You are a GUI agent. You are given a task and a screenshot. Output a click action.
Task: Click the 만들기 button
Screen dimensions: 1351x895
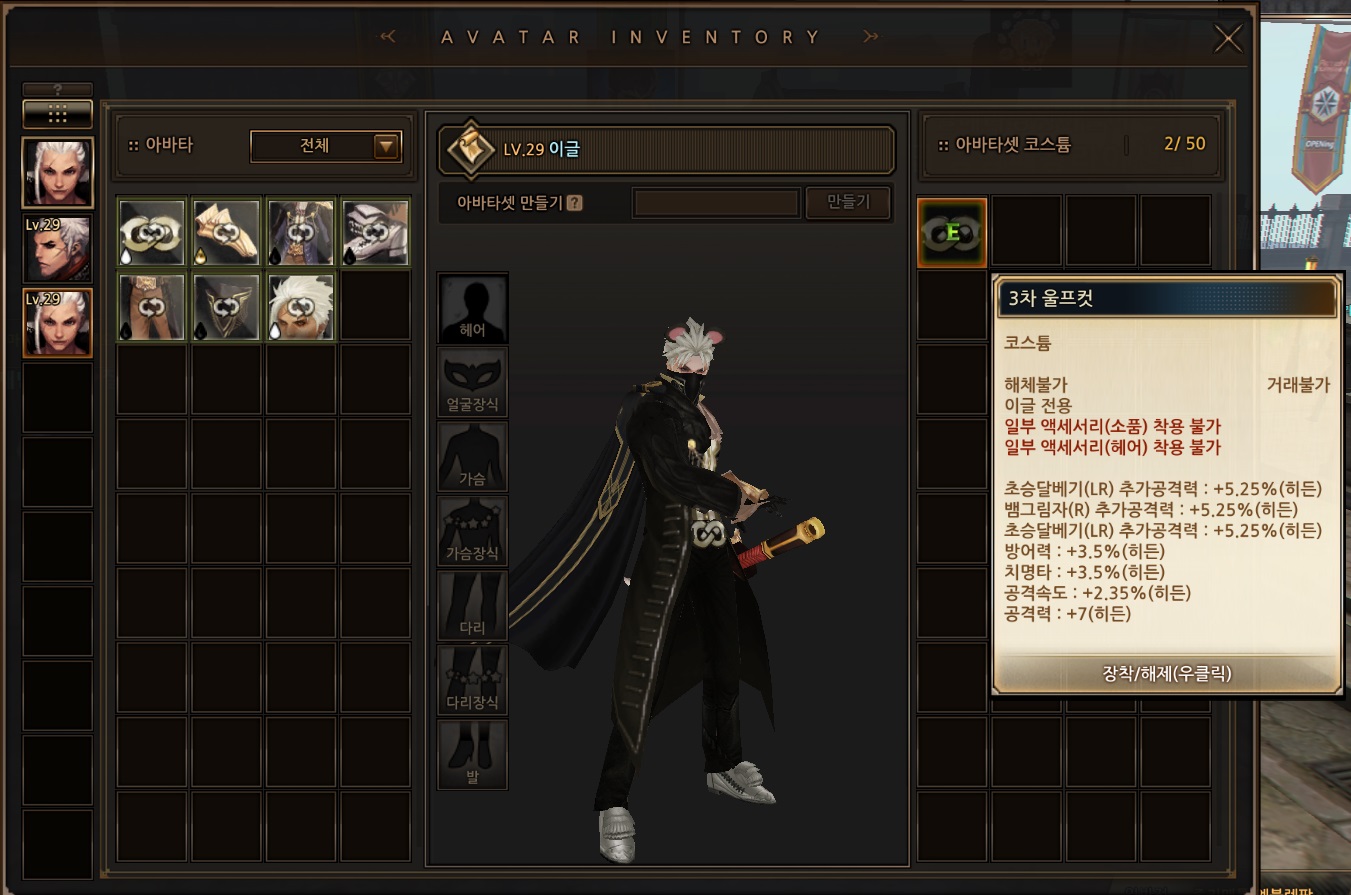[x=848, y=202]
